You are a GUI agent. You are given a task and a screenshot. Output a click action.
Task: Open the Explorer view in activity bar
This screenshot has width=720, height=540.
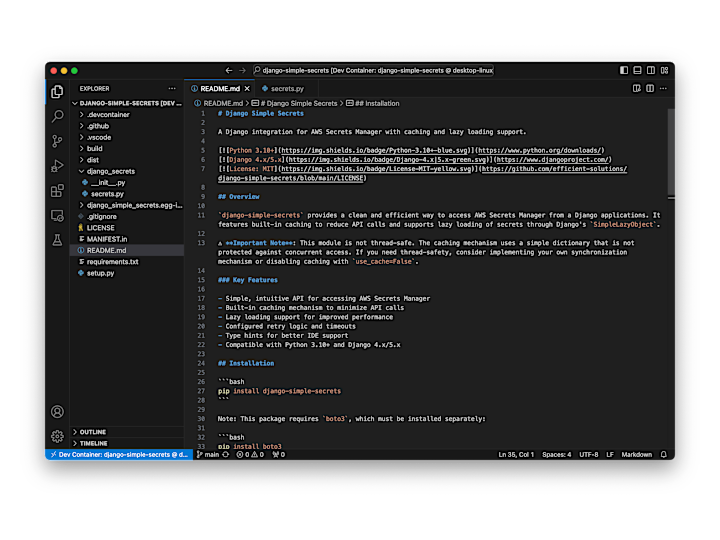57,92
